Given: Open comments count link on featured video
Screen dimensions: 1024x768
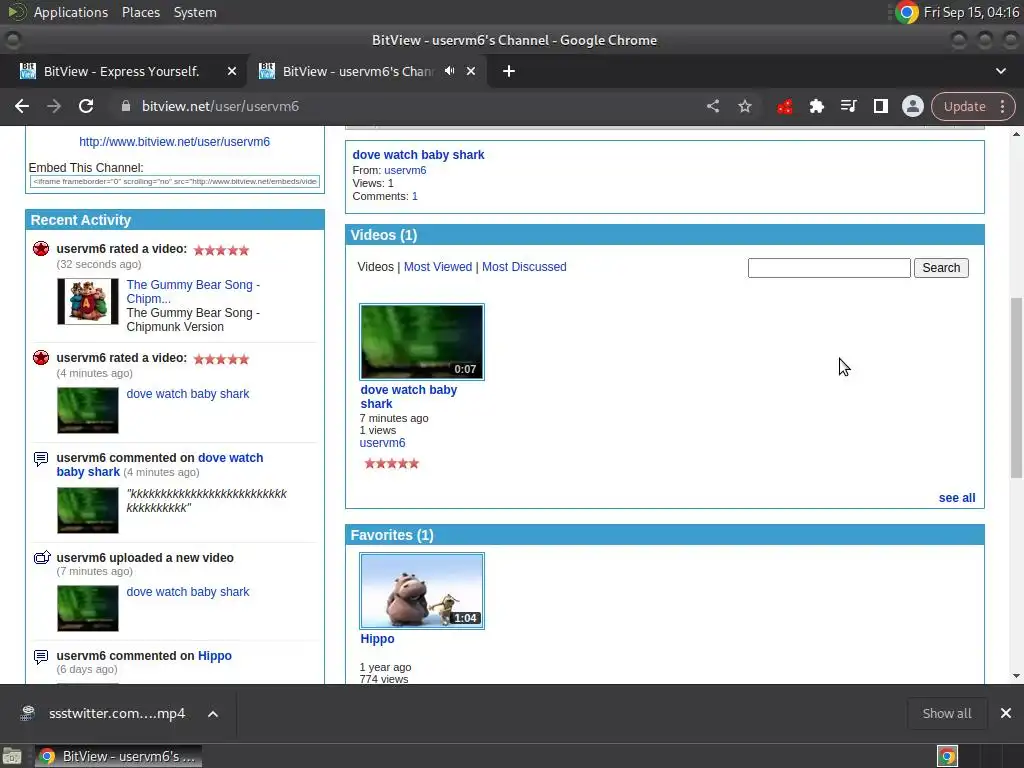Looking at the screenshot, I should [x=415, y=197].
